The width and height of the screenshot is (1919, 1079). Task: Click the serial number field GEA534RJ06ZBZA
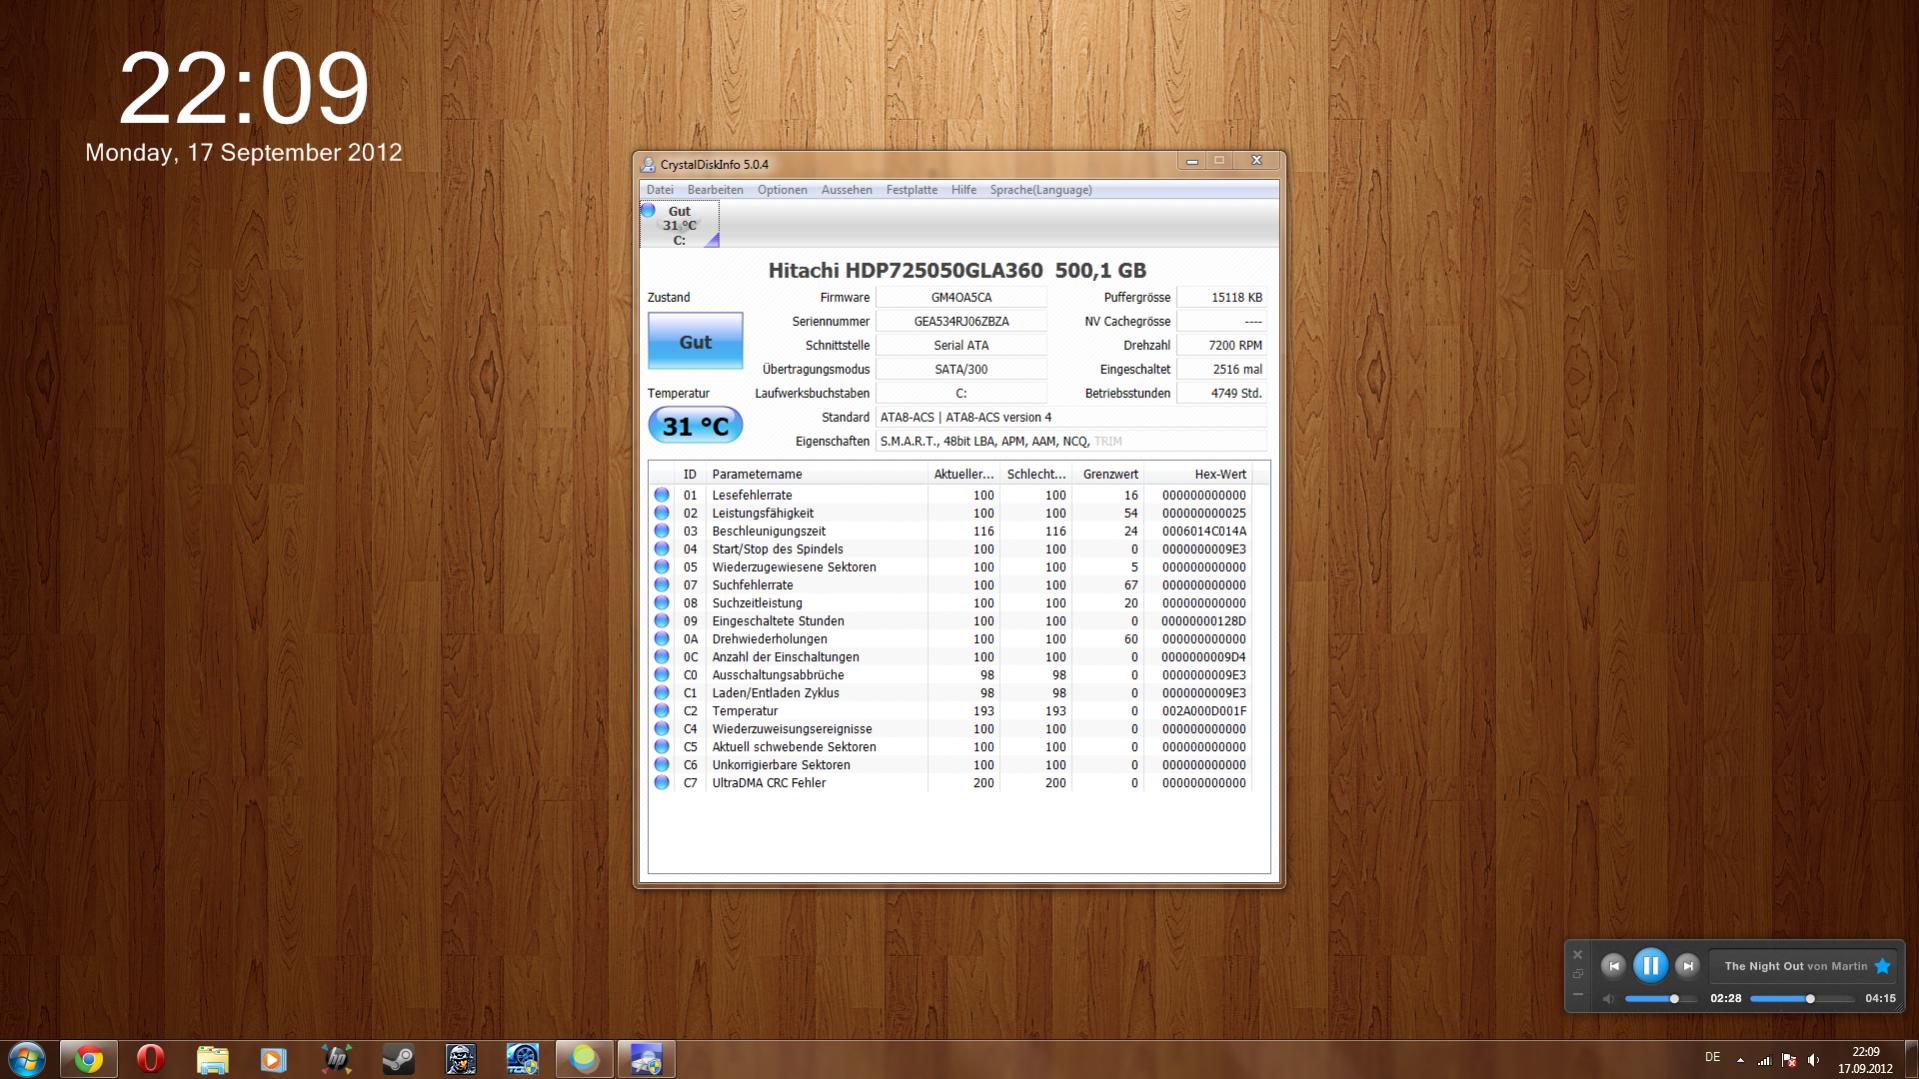[961, 321]
